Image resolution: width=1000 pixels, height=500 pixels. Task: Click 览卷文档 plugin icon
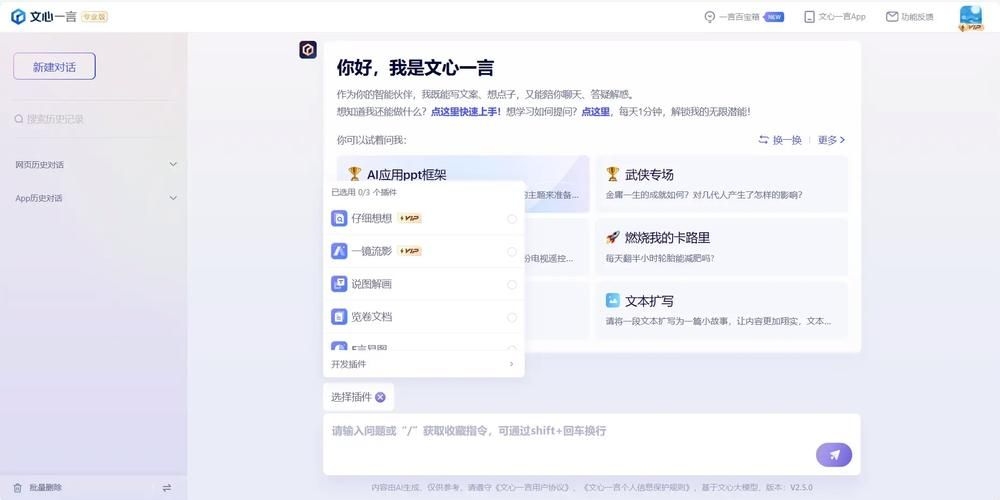[339, 317]
